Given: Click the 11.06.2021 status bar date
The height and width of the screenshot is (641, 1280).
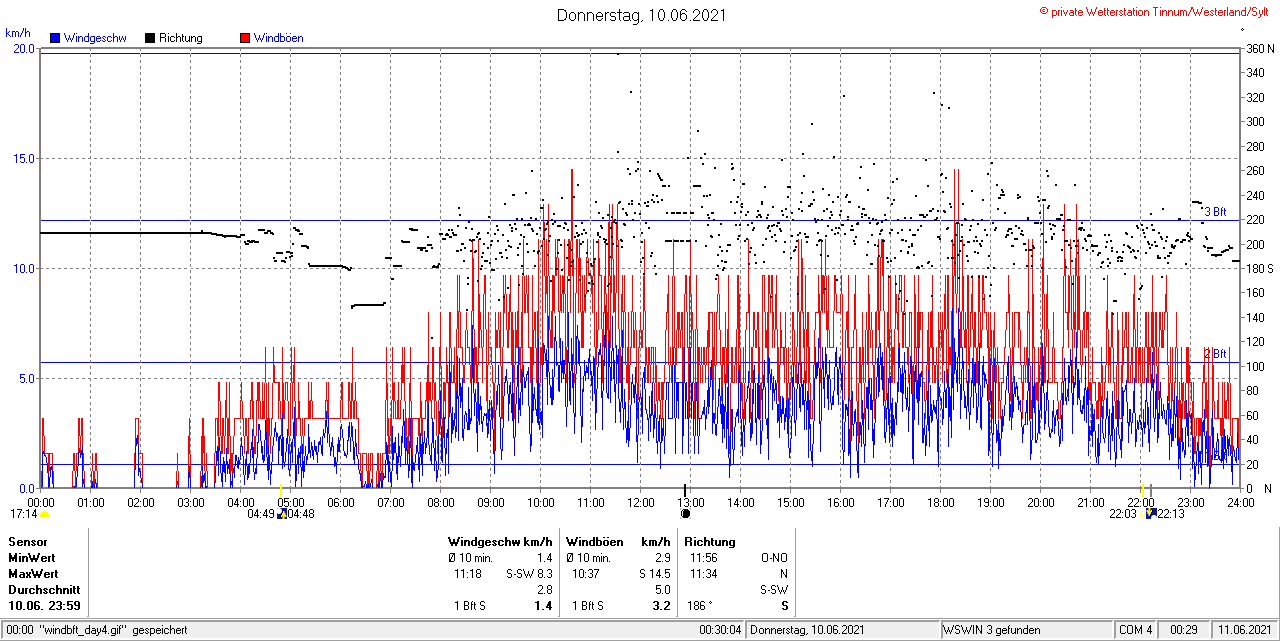Looking at the screenshot, I should (x=1244, y=630).
